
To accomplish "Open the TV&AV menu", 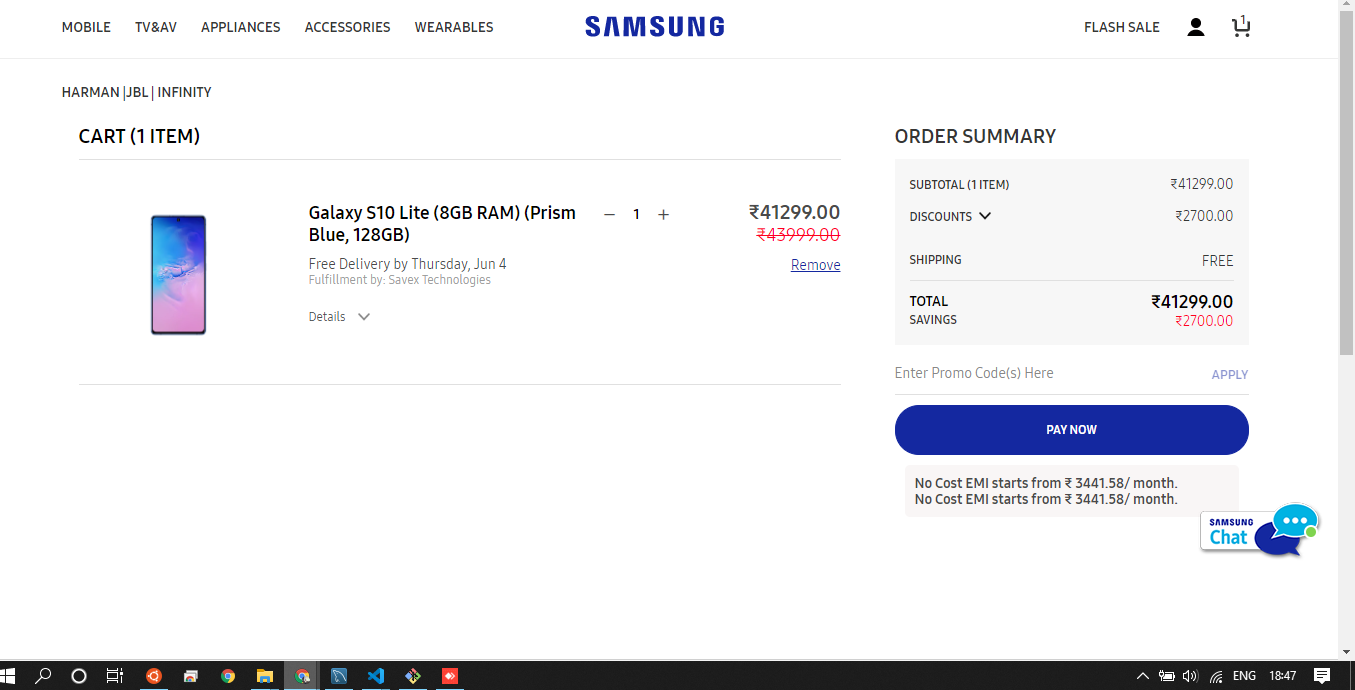I will 156,27.
